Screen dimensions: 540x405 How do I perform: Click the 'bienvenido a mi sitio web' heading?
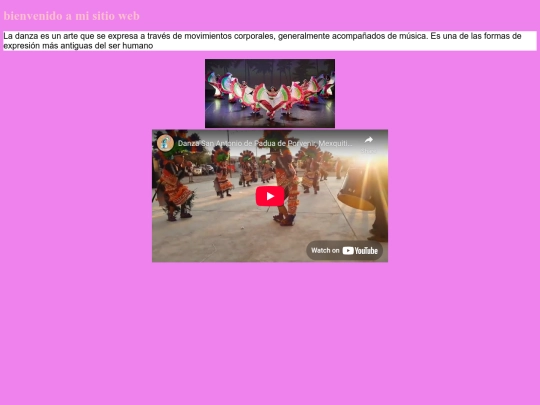[x=72, y=16]
